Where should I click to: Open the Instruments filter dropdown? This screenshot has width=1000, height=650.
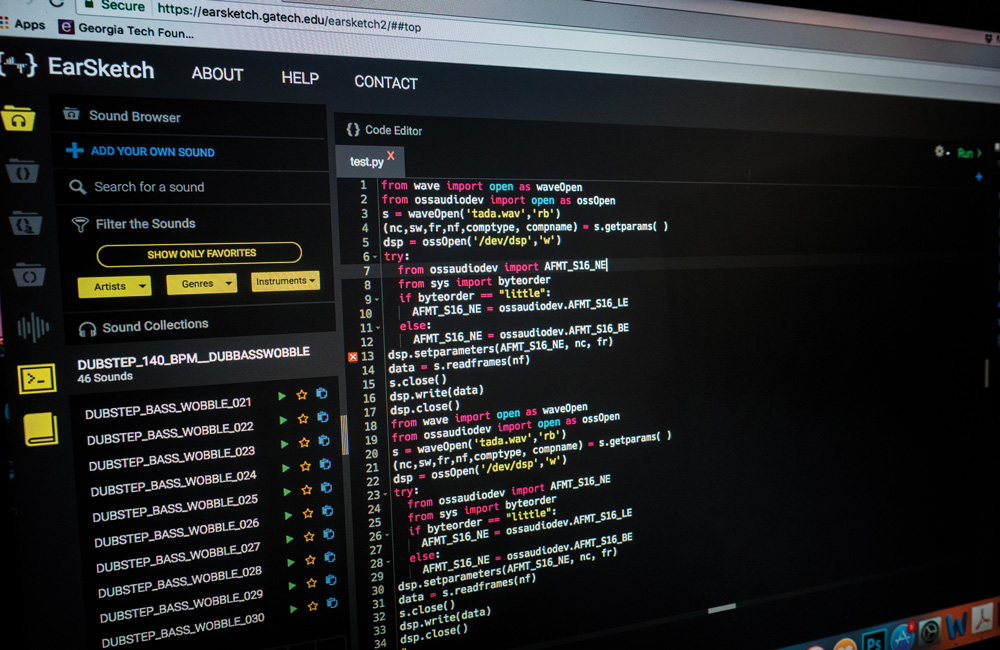[x=285, y=281]
